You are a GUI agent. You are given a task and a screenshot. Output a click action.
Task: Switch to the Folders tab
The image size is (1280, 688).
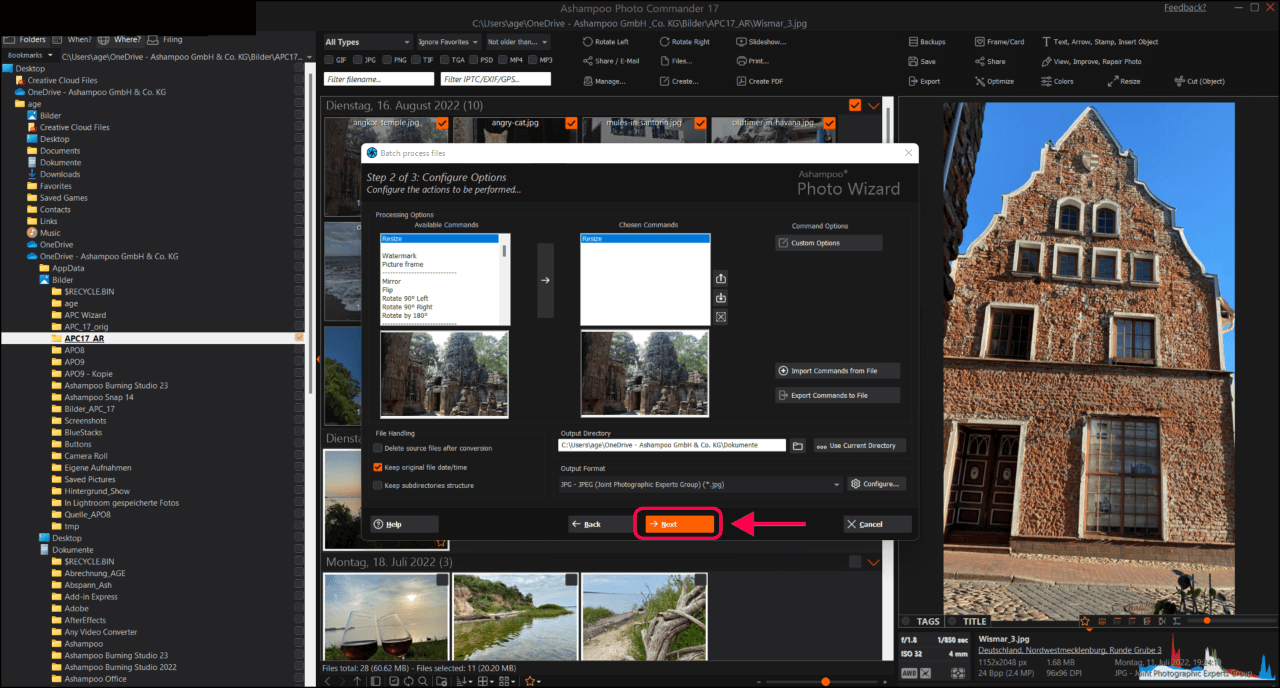(x=25, y=39)
